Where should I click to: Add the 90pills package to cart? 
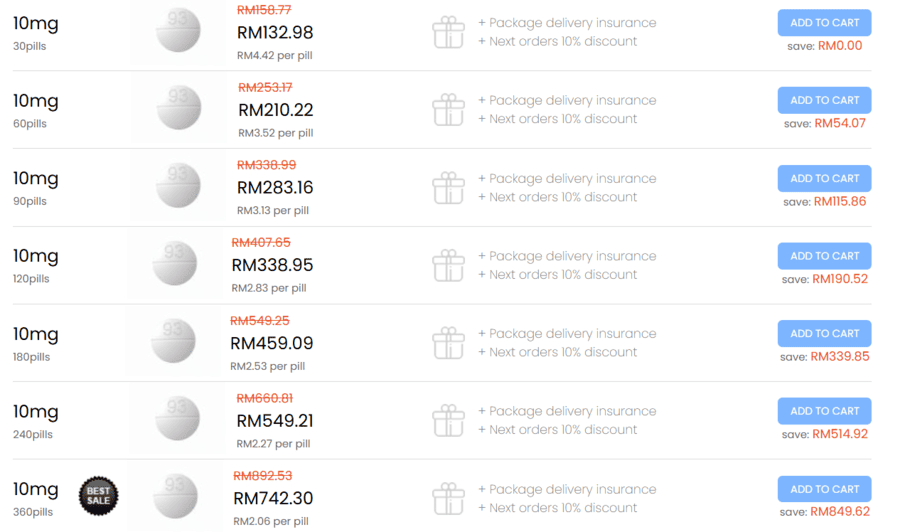(x=824, y=178)
